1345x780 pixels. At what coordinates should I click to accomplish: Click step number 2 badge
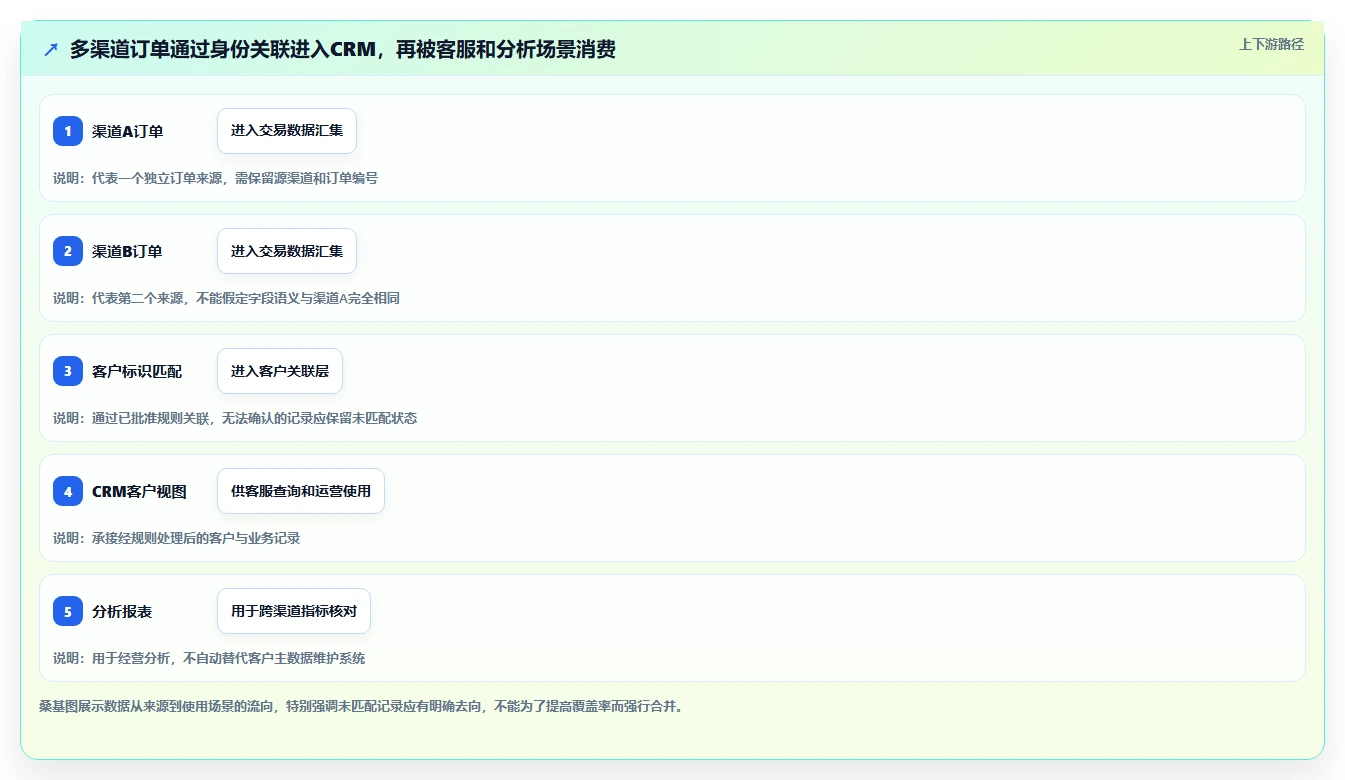pos(68,251)
